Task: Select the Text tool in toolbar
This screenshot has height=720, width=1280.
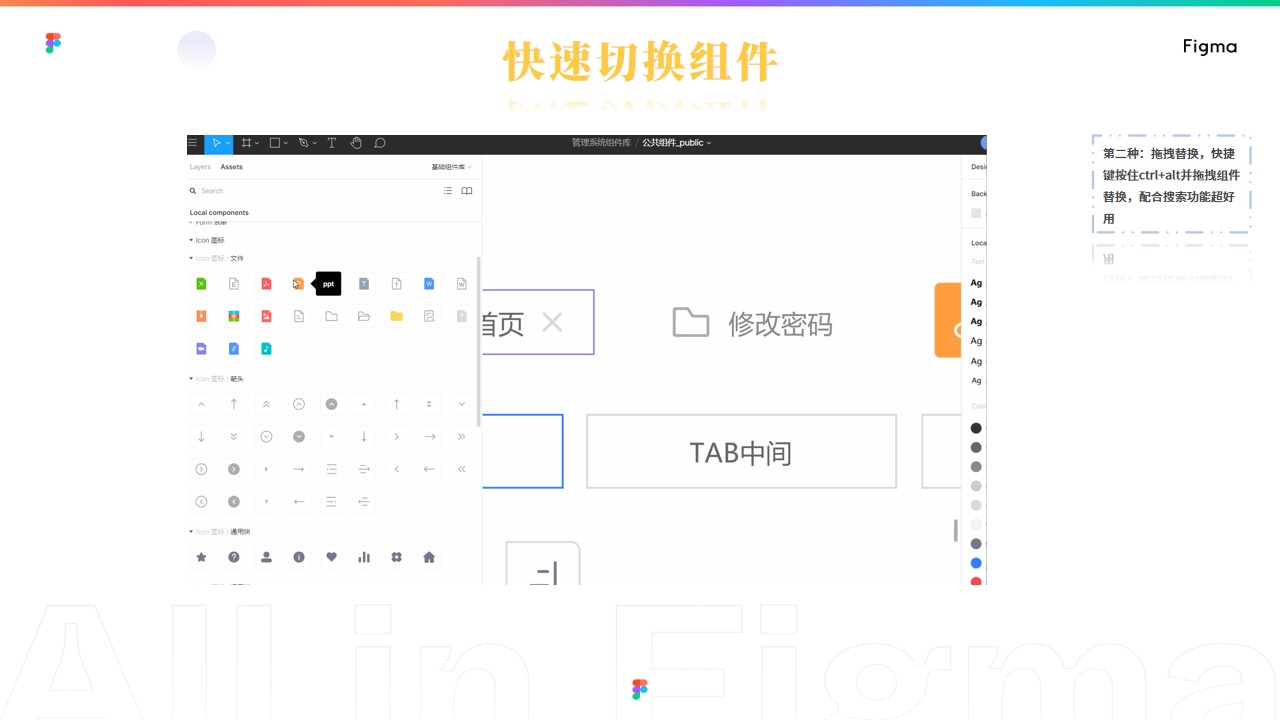Action: [x=332, y=143]
